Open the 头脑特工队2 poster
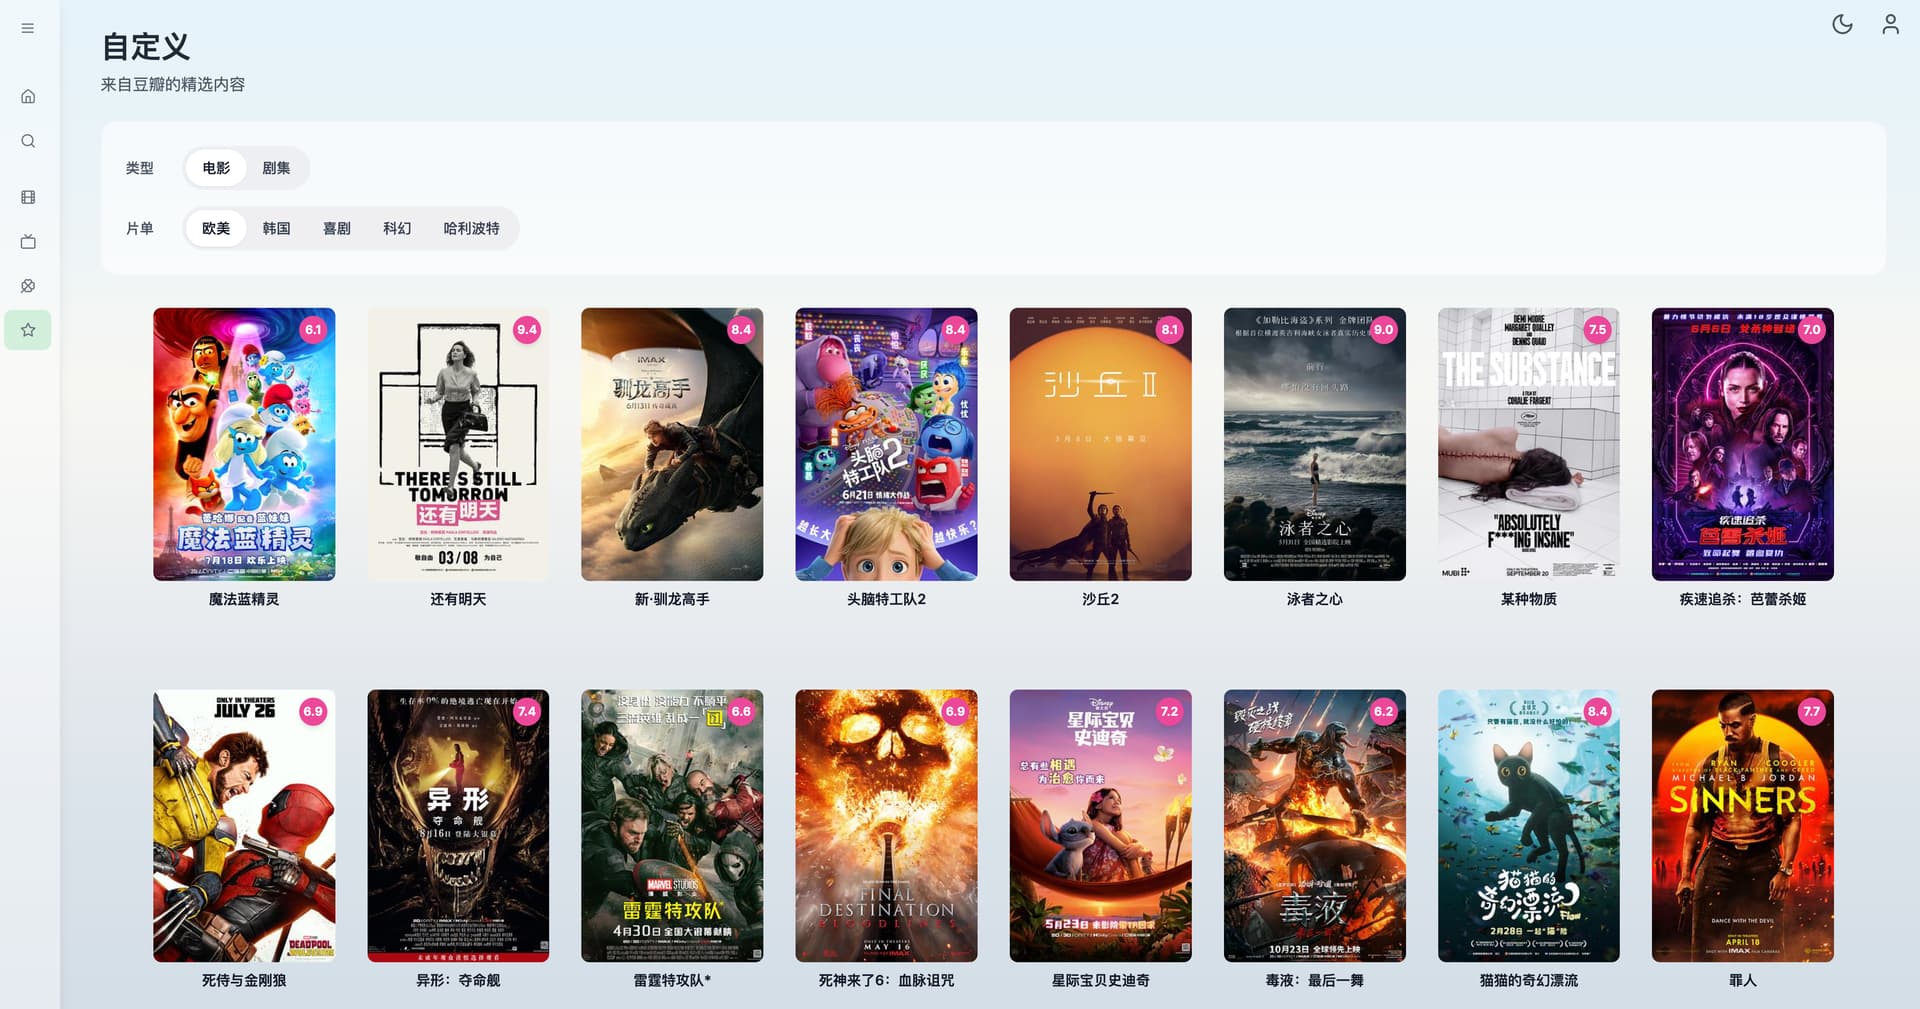Screen dimensions: 1920x1009 coord(886,444)
